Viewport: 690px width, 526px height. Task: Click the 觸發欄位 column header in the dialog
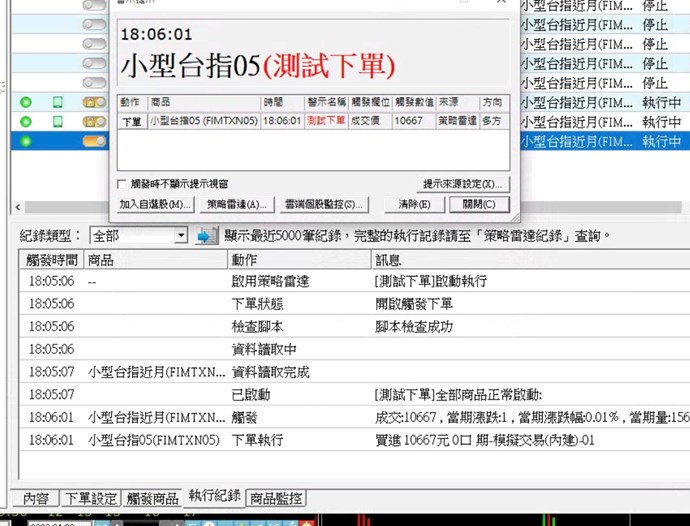pyautogui.click(x=371, y=102)
